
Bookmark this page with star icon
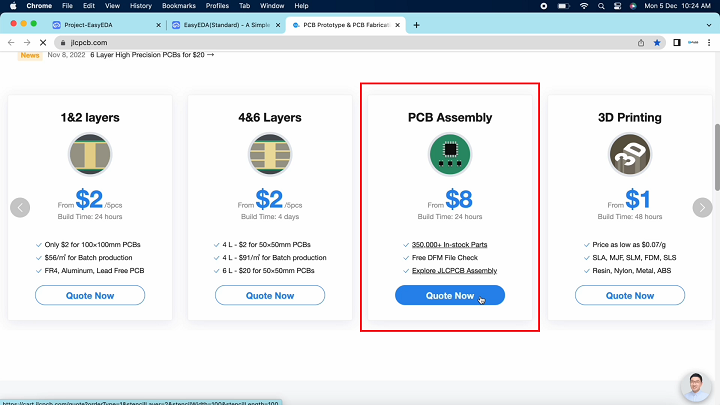(657, 43)
